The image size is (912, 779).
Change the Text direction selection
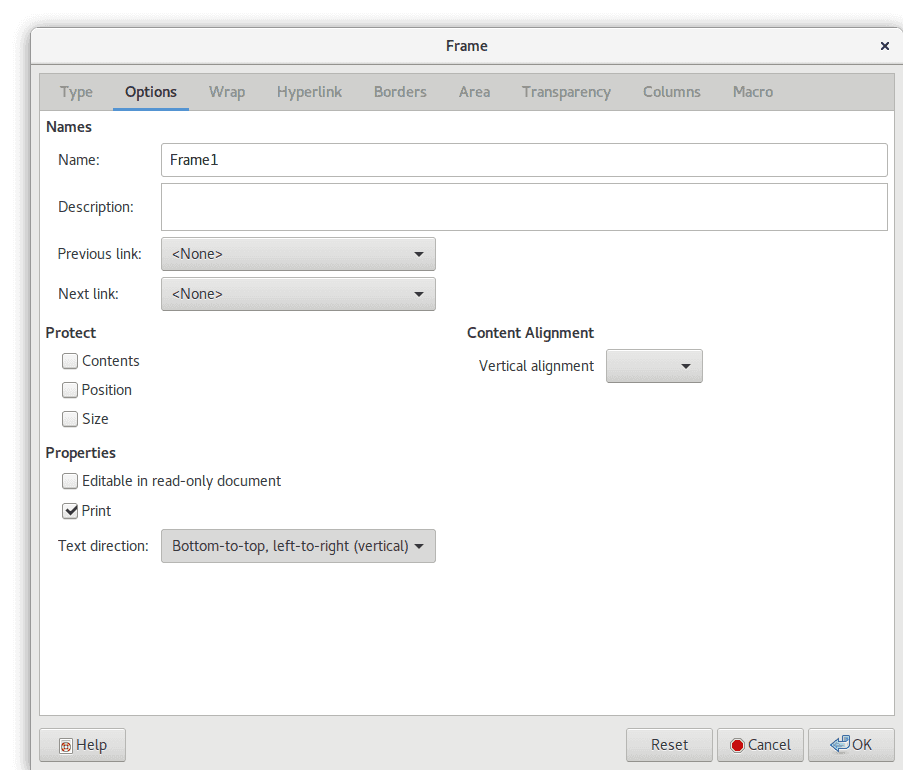click(298, 546)
